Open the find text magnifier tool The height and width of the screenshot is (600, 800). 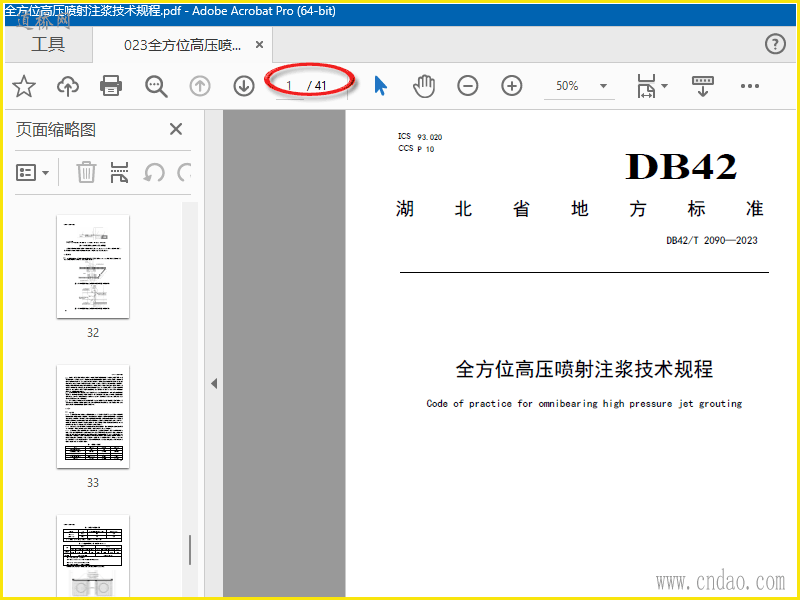156,86
